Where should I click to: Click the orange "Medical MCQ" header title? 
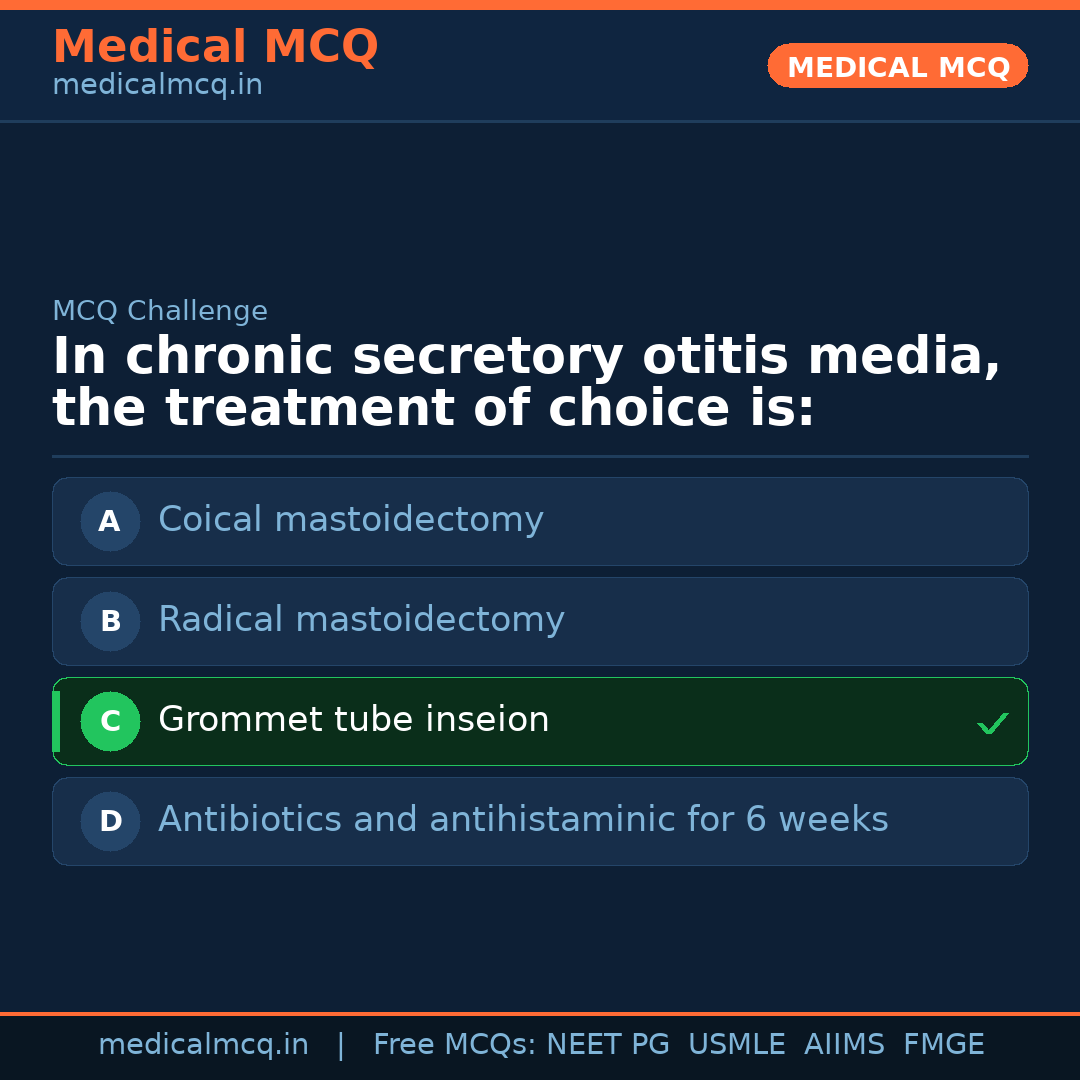215,47
